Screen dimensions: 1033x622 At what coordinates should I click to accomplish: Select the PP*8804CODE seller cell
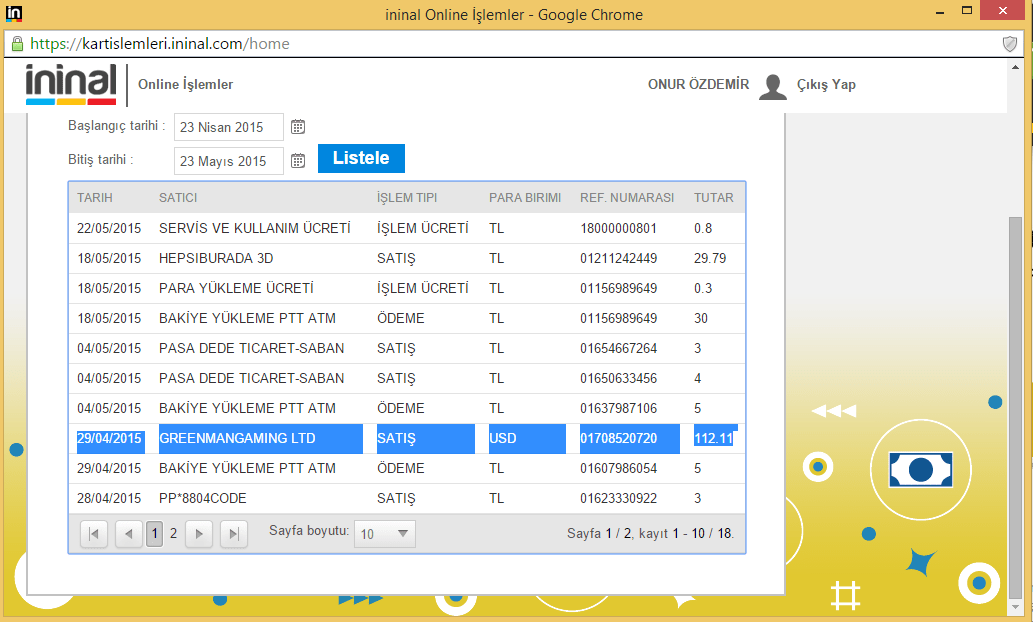(202, 498)
